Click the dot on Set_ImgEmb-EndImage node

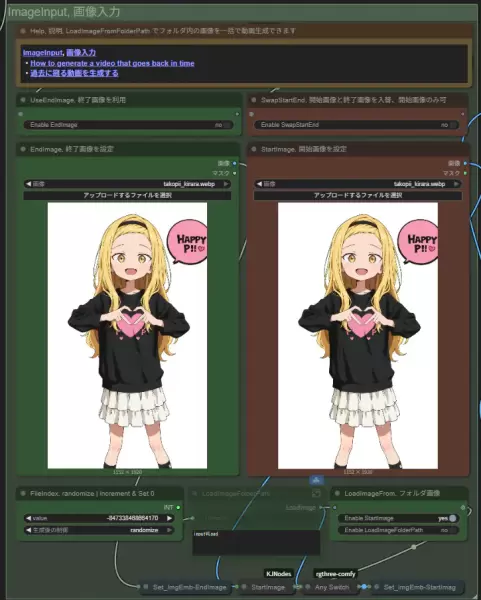146,587
